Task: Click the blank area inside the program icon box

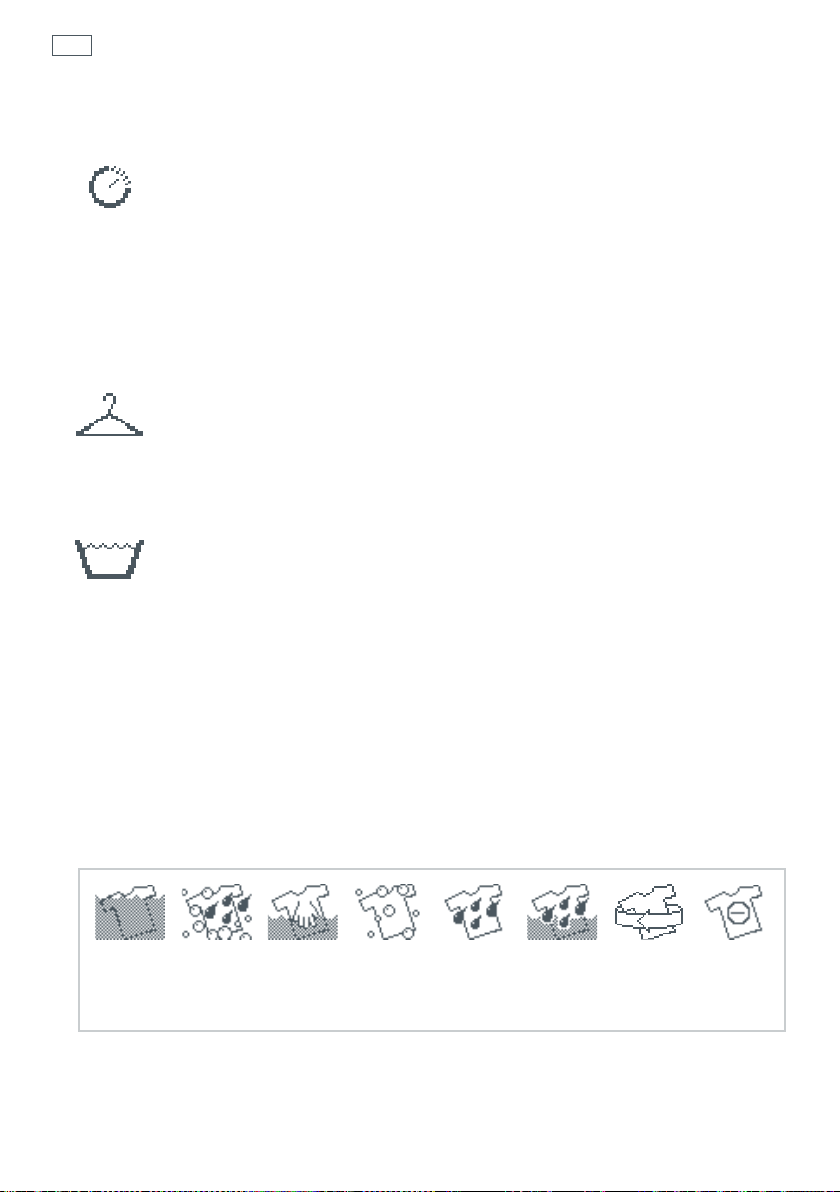Action: [x=432, y=987]
